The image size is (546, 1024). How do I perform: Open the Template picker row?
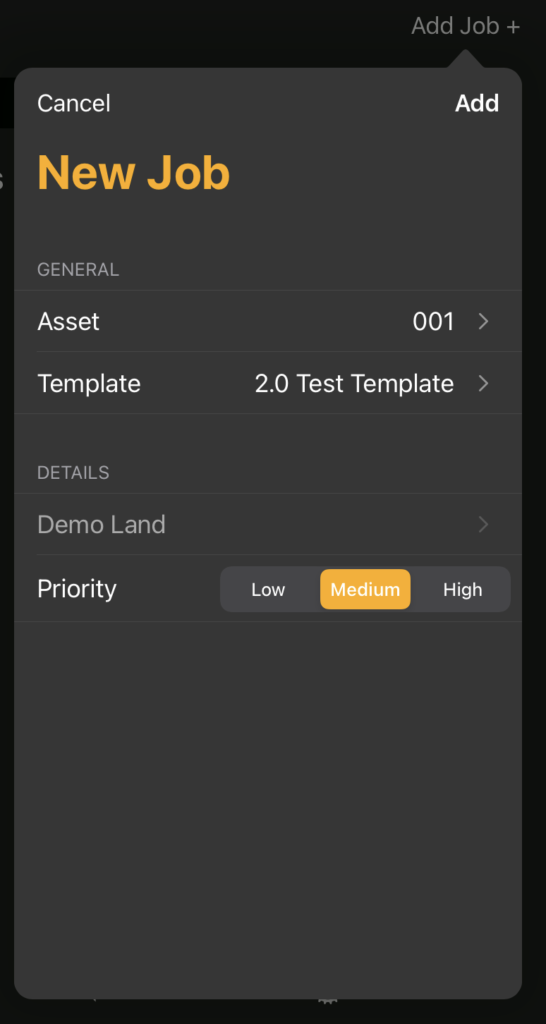268,383
